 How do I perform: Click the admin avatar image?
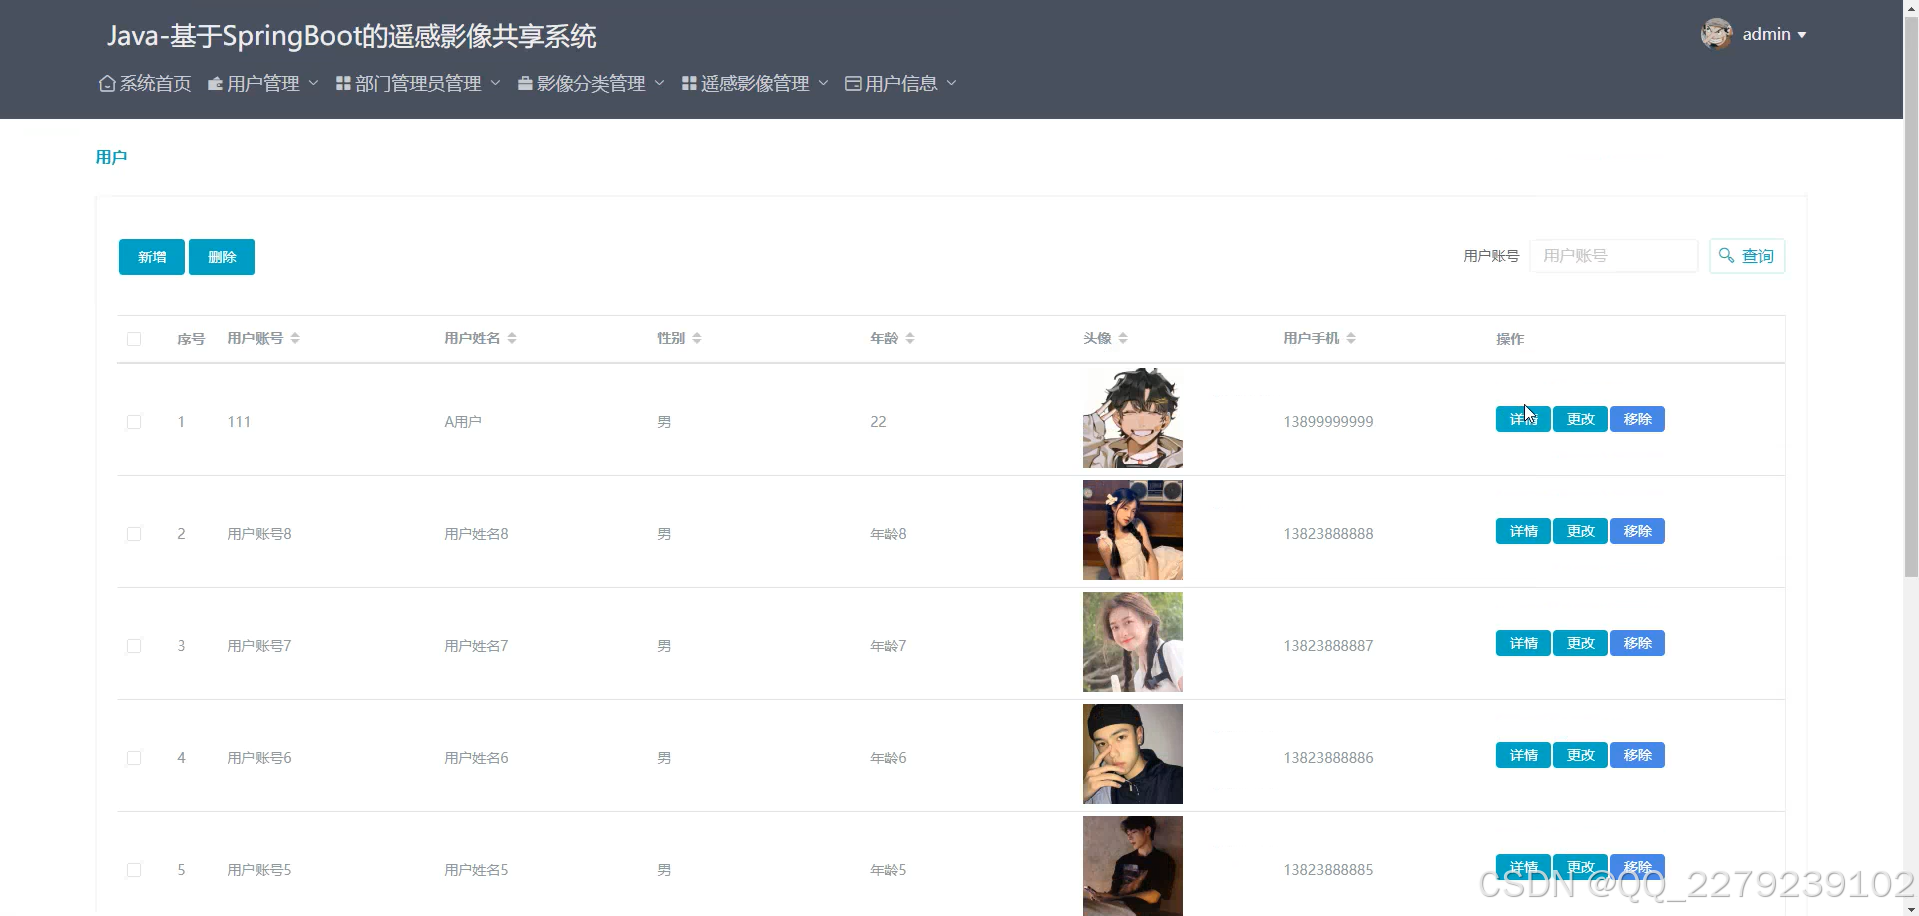pos(1715,33)
